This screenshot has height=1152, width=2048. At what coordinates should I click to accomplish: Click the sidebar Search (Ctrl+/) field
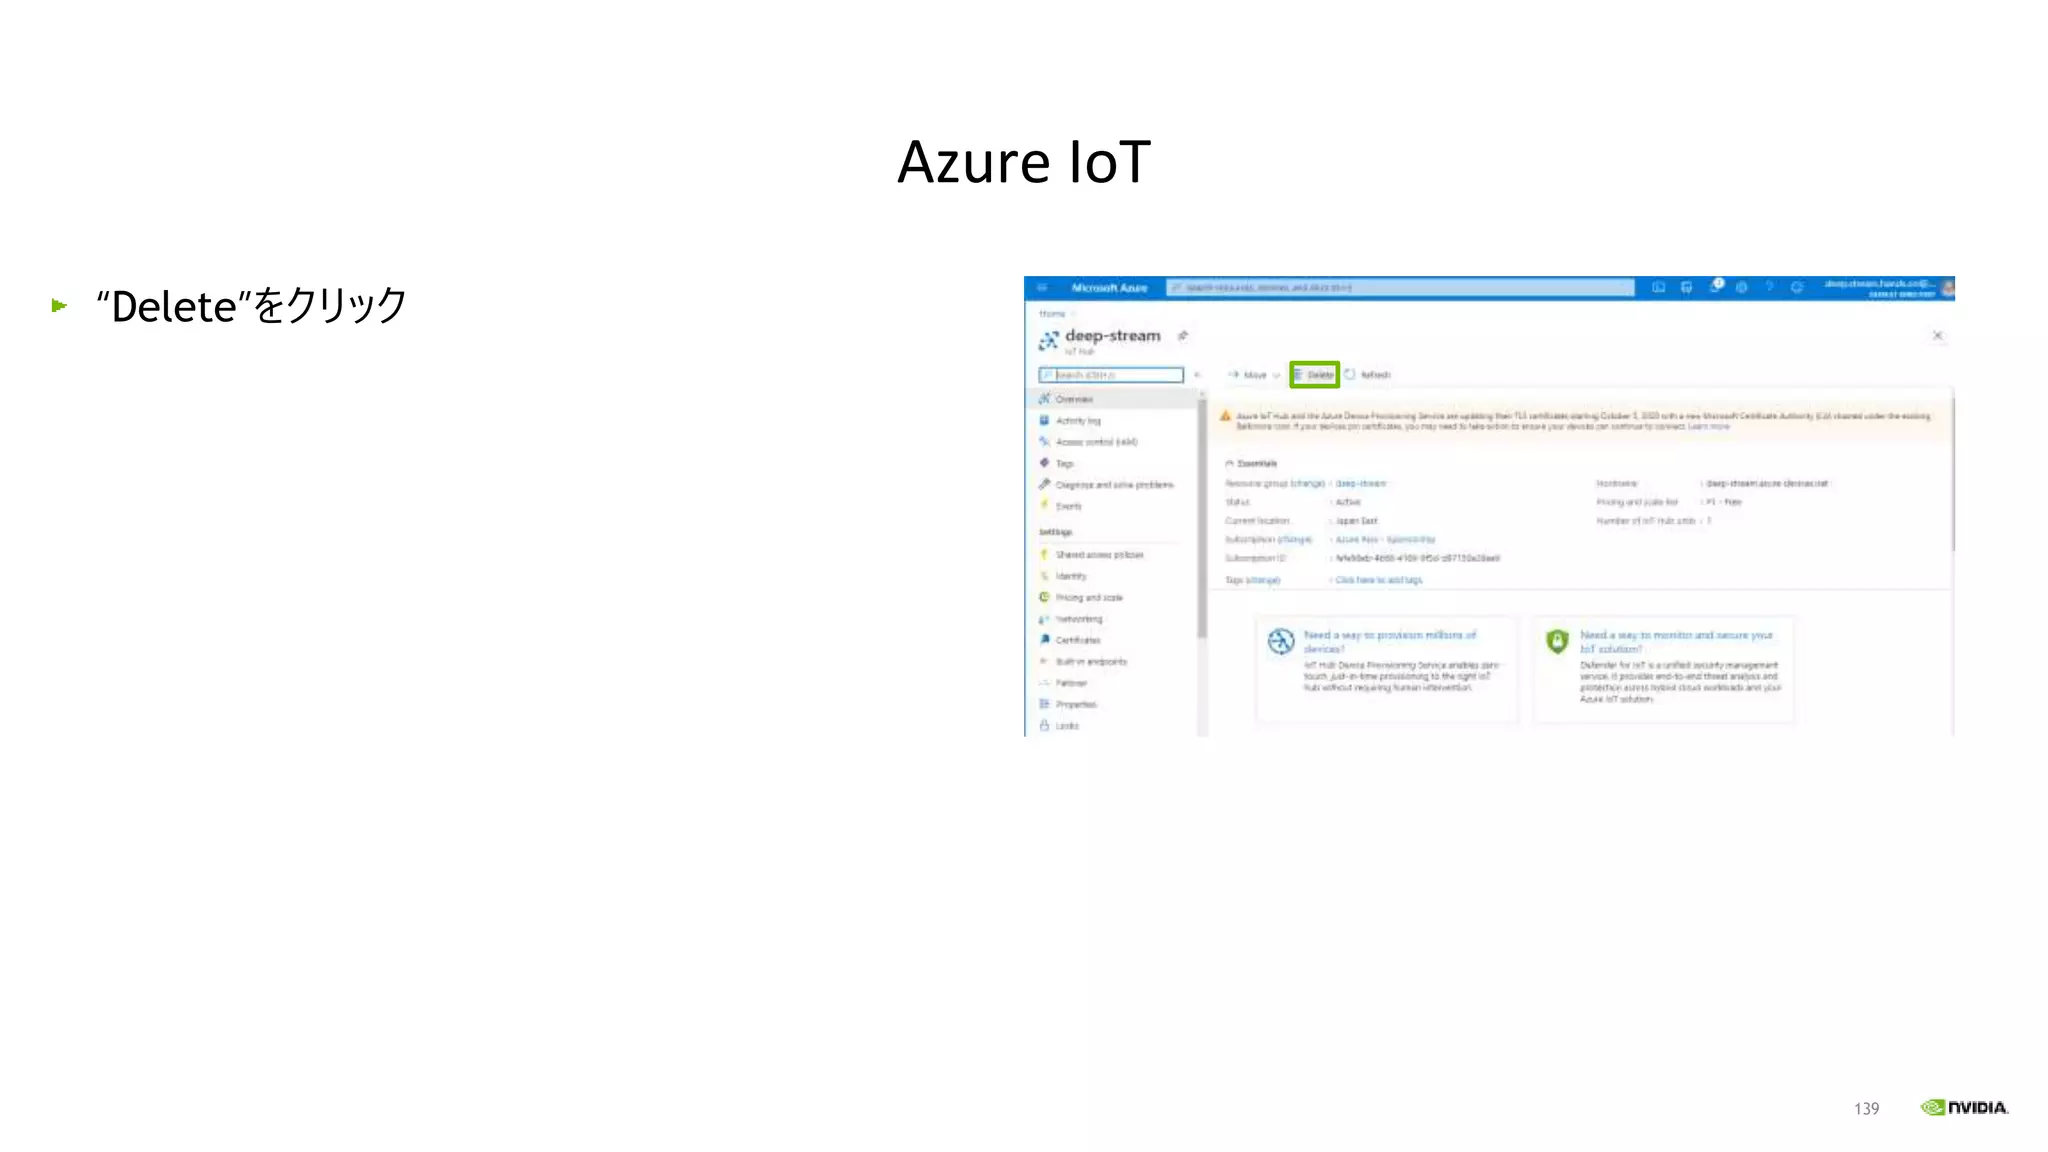(x=1111, y=375)
